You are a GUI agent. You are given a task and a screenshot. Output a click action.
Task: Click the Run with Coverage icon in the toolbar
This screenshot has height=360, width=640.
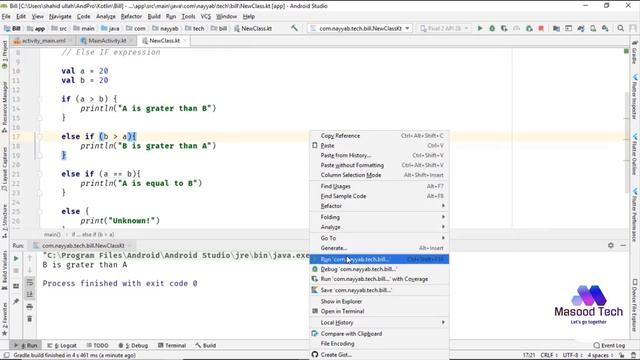(x=504, y=28)
